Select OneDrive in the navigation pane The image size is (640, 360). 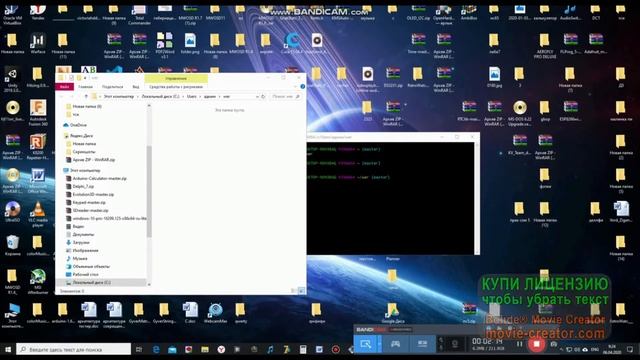[75, 125]
